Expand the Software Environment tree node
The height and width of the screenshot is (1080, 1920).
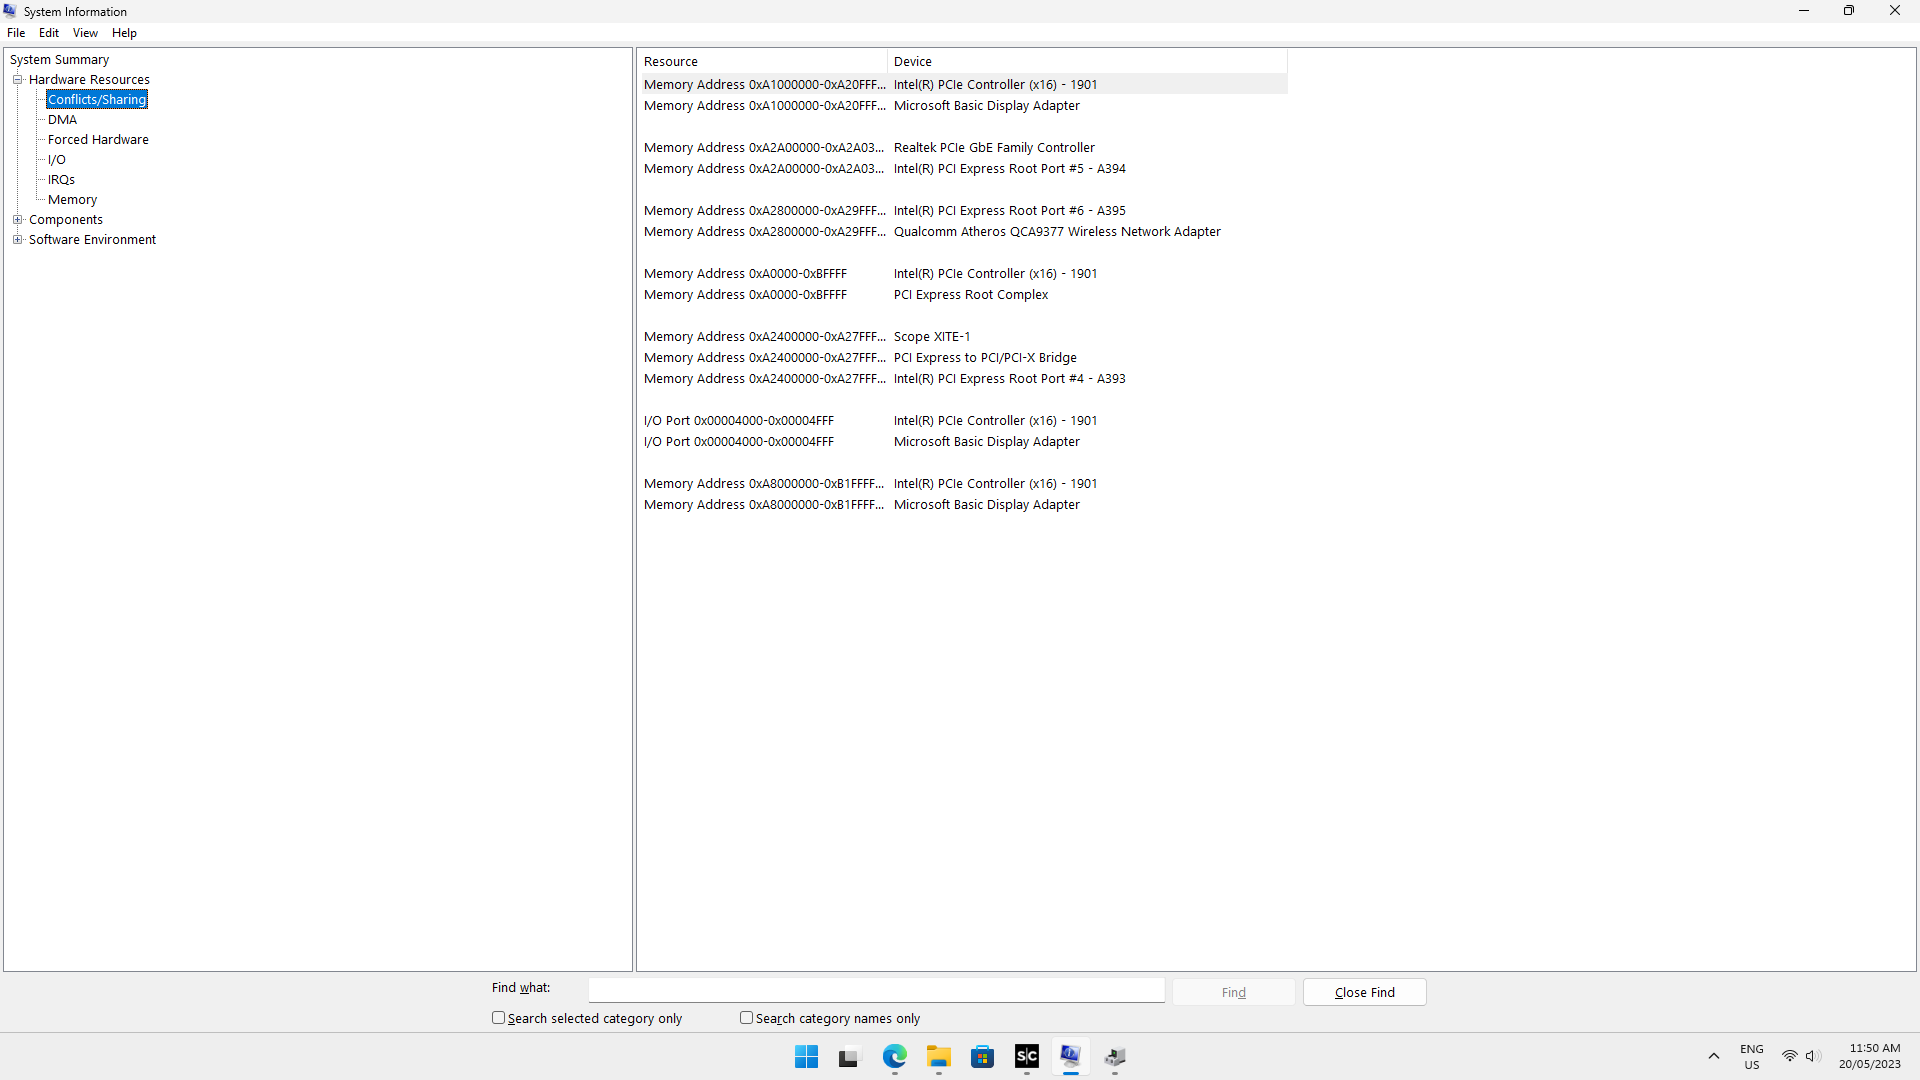pos(20,239)
